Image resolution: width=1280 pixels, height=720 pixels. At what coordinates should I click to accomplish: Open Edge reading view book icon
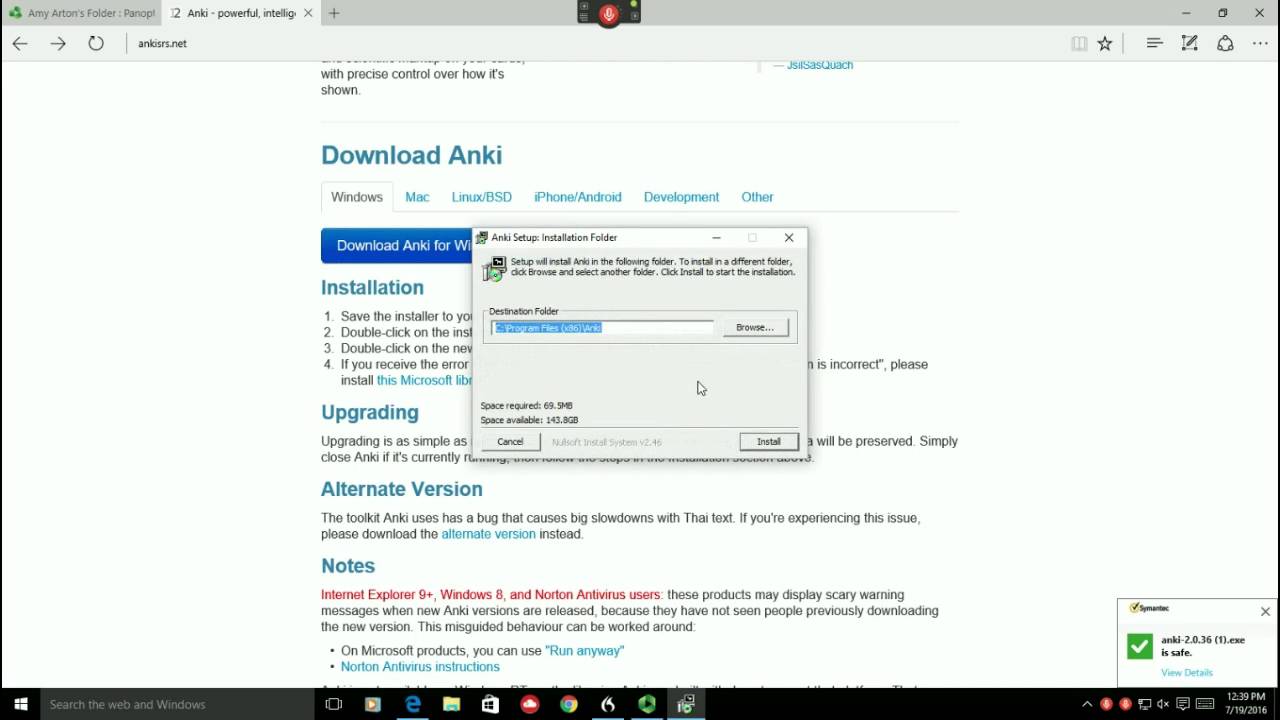click(x=1079, y=43)
